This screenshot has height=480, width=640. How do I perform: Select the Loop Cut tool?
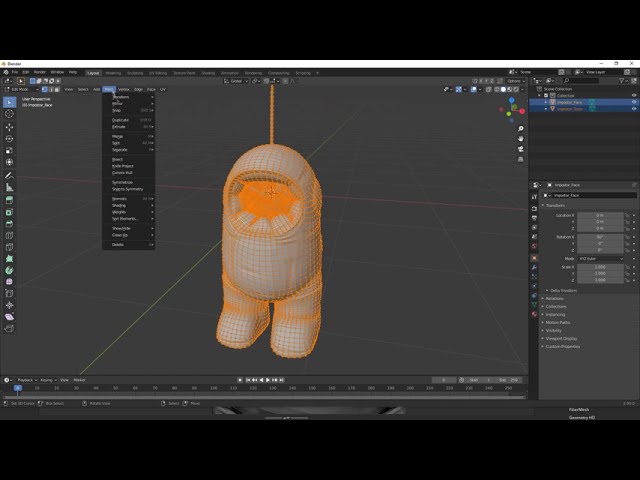pyautogui.click(x=9, y=235)
